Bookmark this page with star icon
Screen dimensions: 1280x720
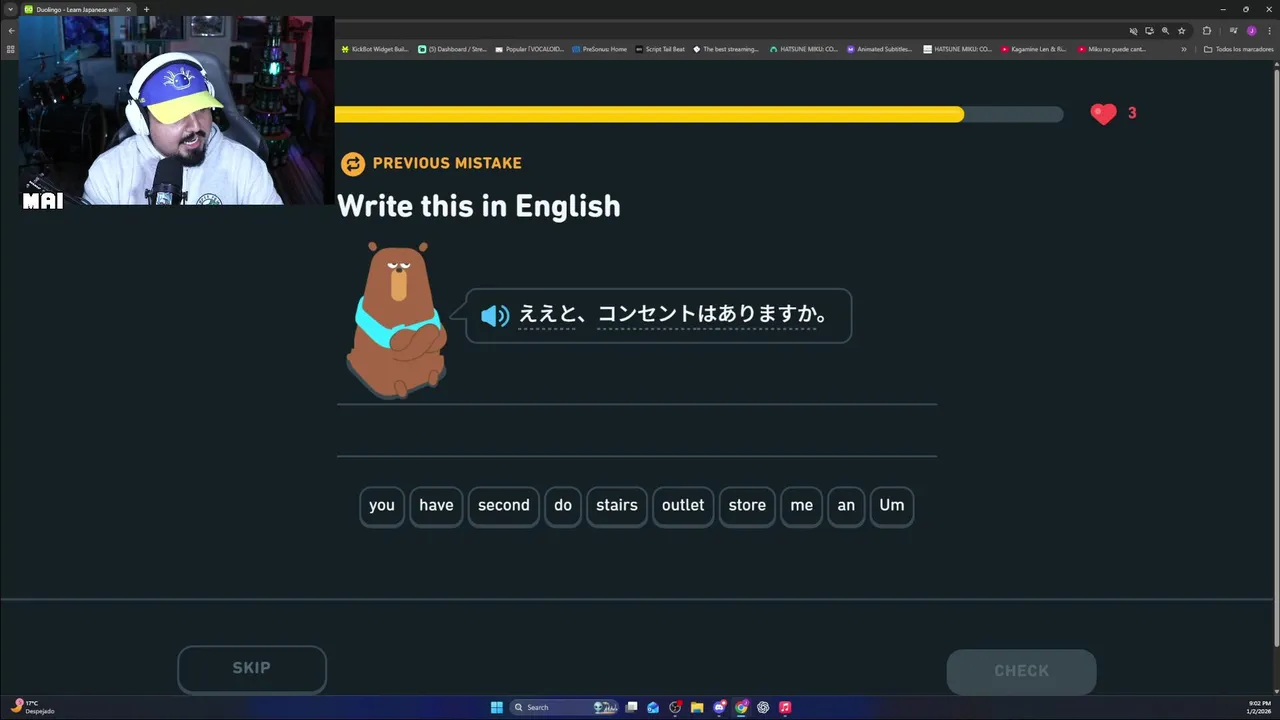pyautogui.click(x=1181, y=31)
